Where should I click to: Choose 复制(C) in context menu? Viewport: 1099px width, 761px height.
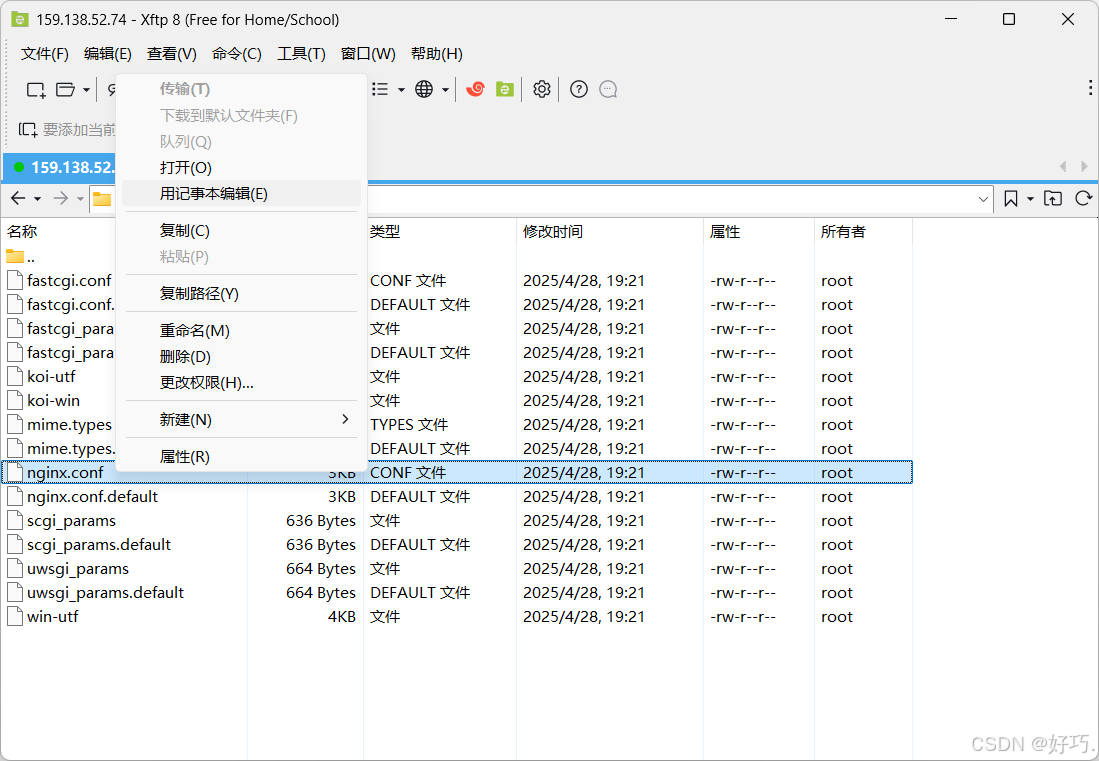point(241,231)
